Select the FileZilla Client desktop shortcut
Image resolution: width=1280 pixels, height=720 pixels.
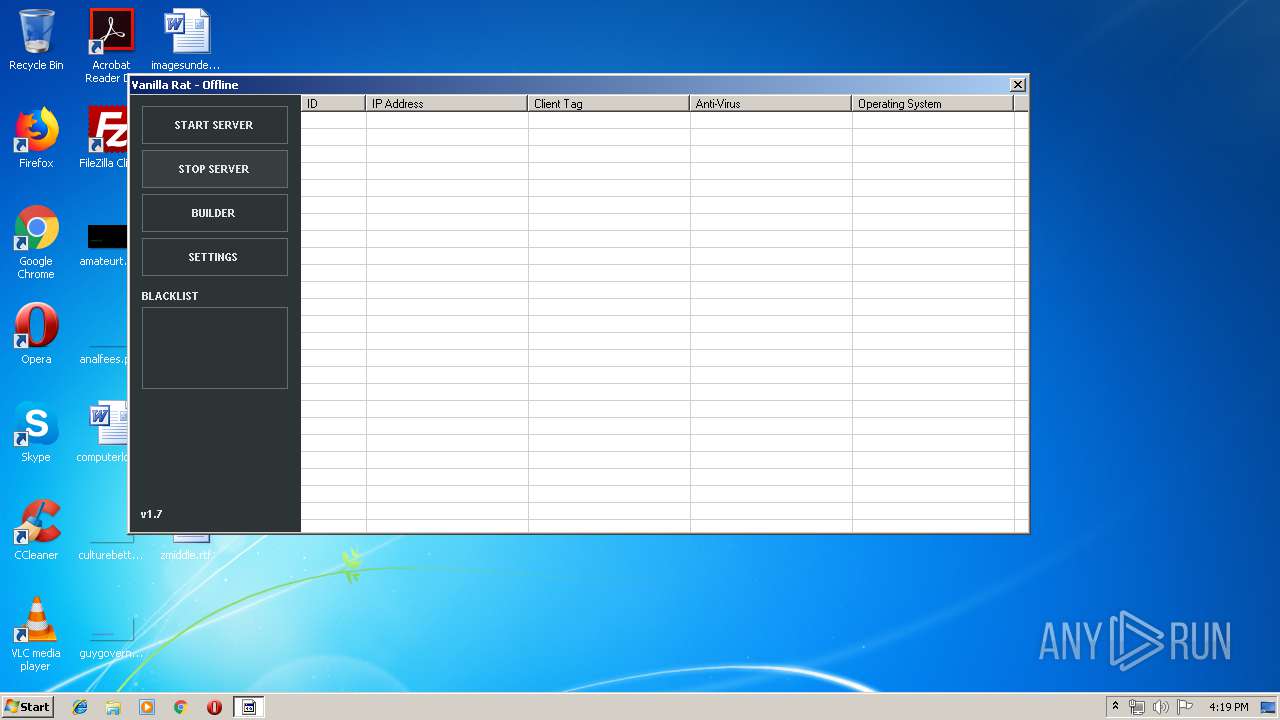[105, 138]
